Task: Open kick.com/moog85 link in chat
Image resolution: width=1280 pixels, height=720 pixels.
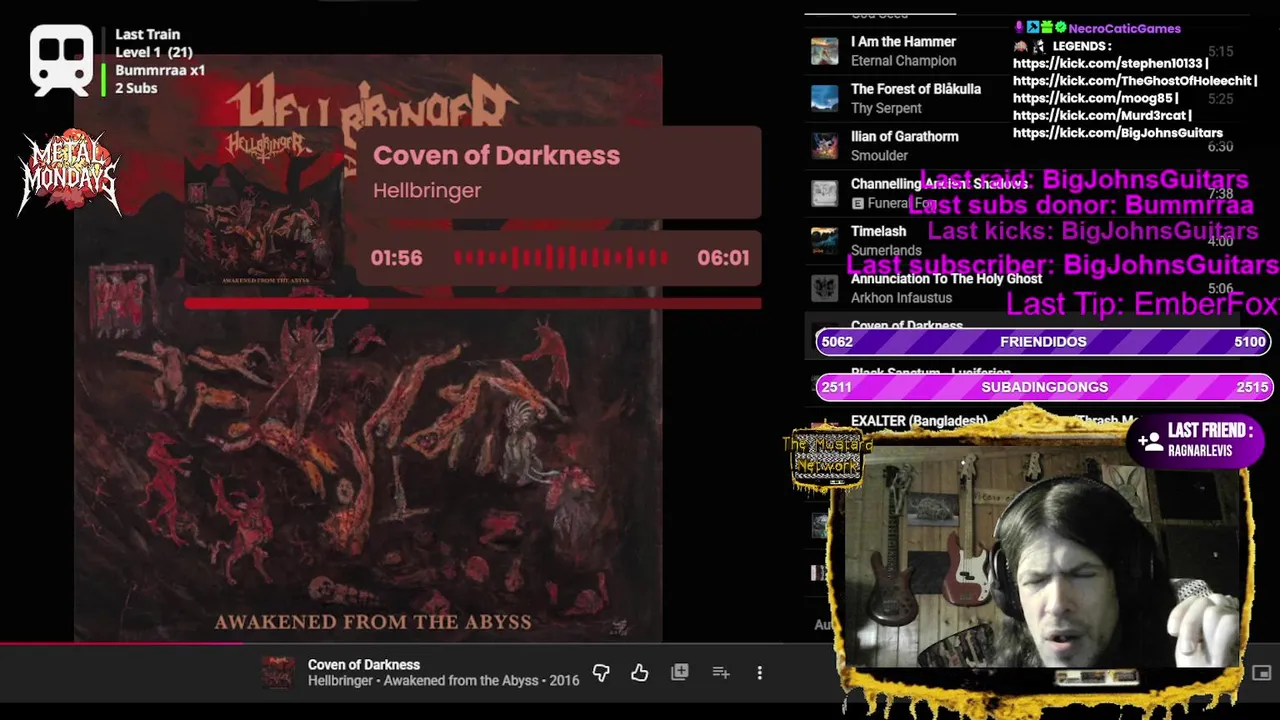Action: coord(1092,98)
